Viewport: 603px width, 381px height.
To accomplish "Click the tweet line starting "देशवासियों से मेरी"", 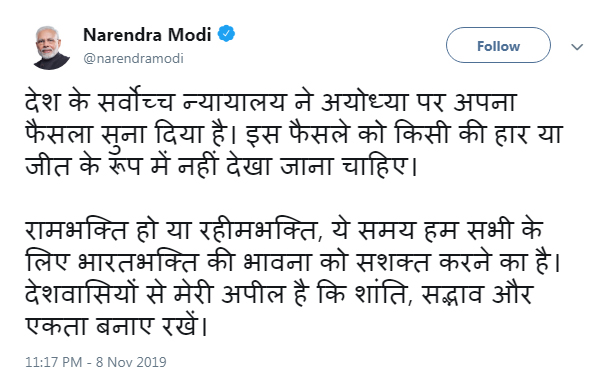I will click(x=279, y=294).
